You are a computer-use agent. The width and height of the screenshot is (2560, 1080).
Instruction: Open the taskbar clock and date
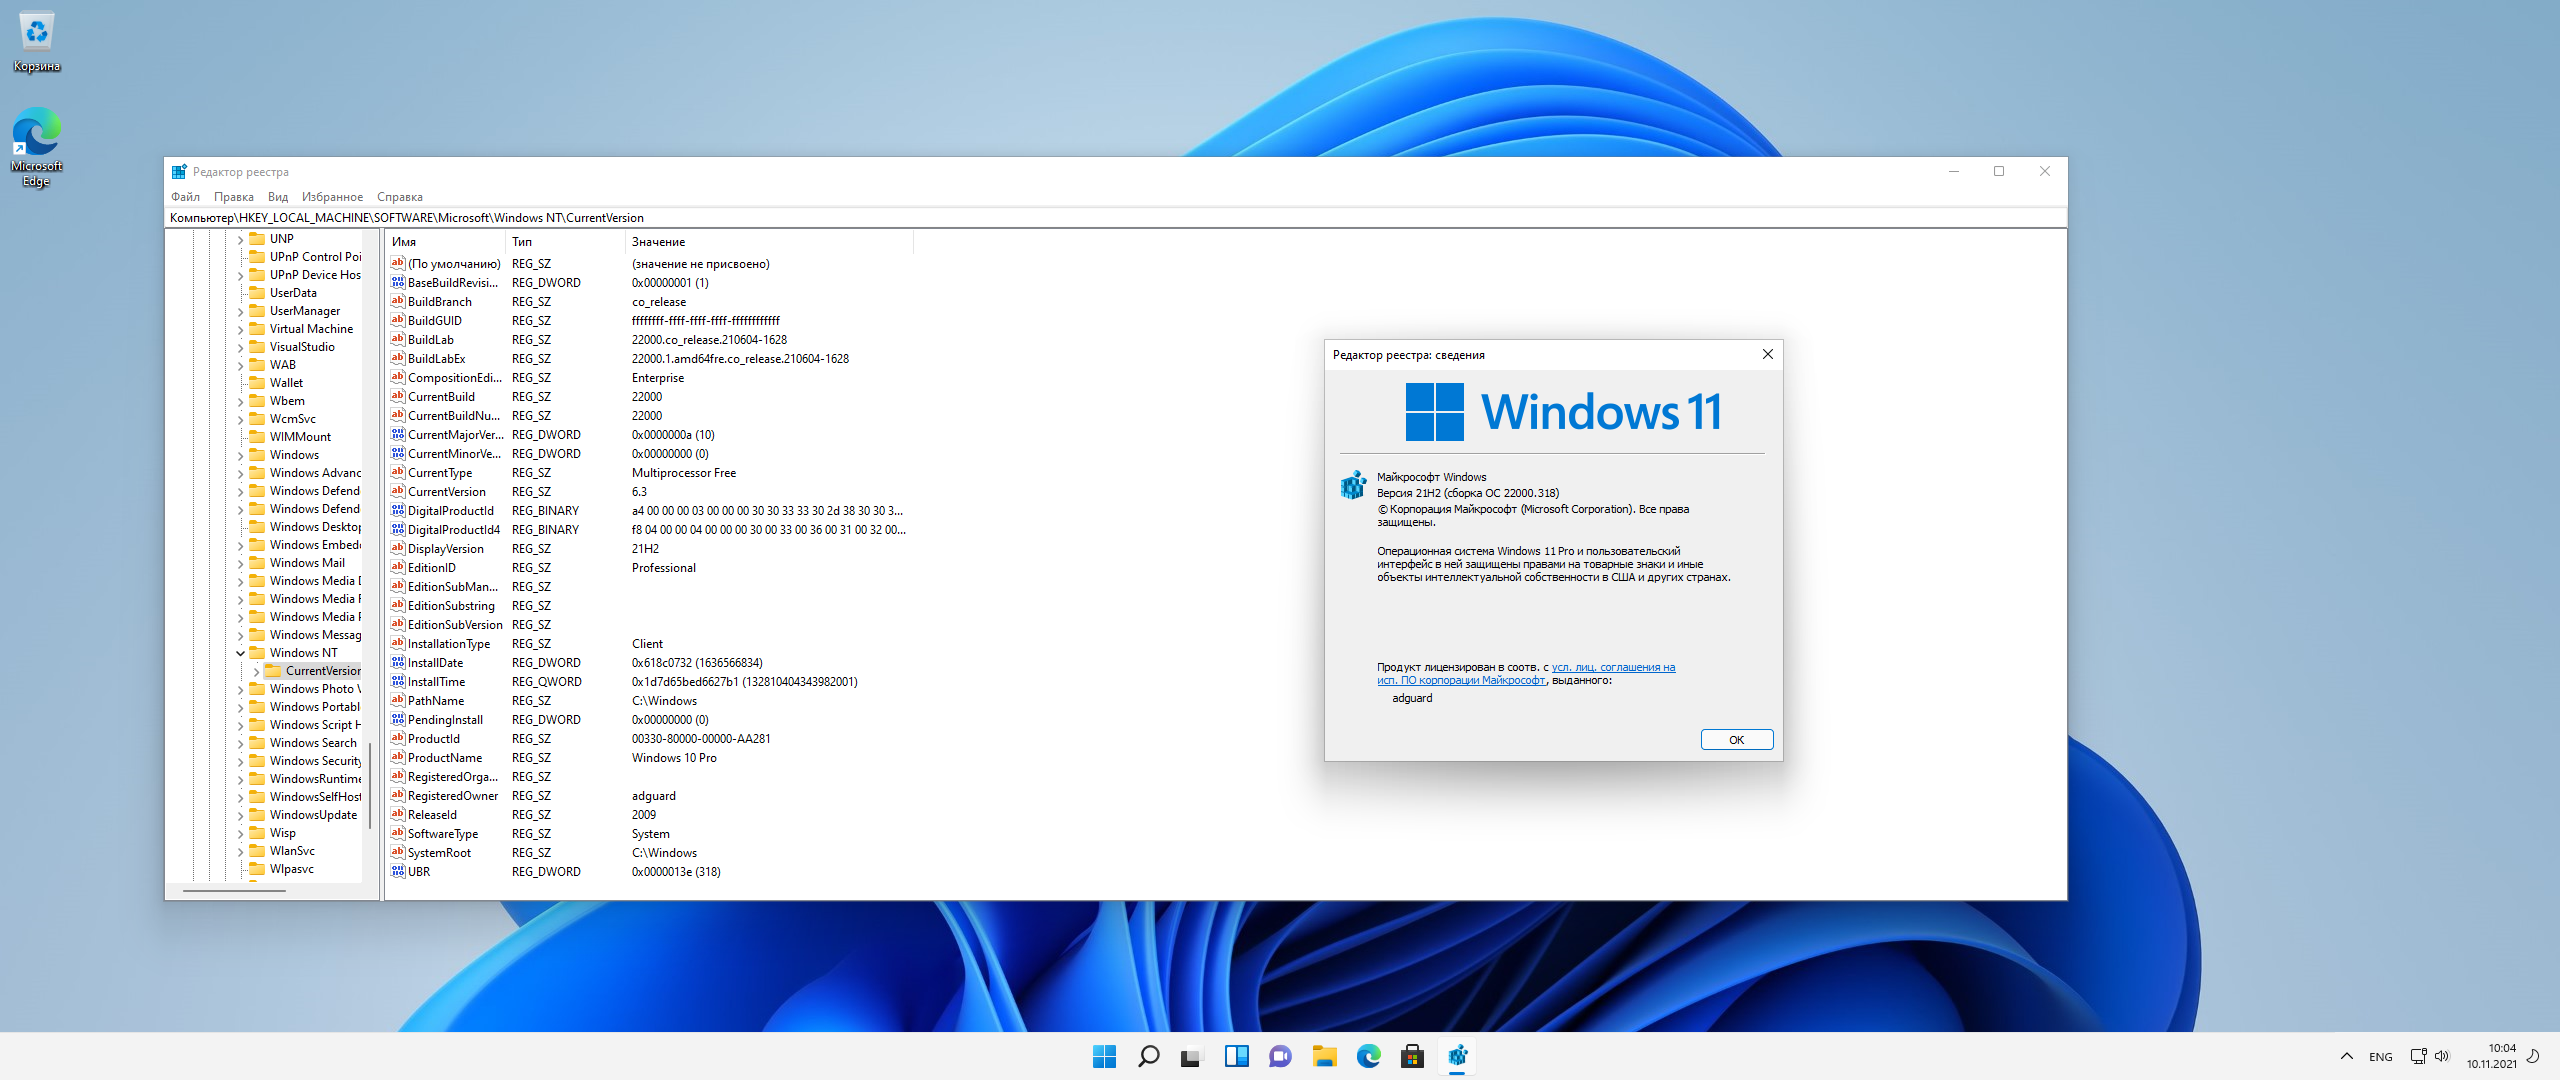click(x=2491, y=1056)
